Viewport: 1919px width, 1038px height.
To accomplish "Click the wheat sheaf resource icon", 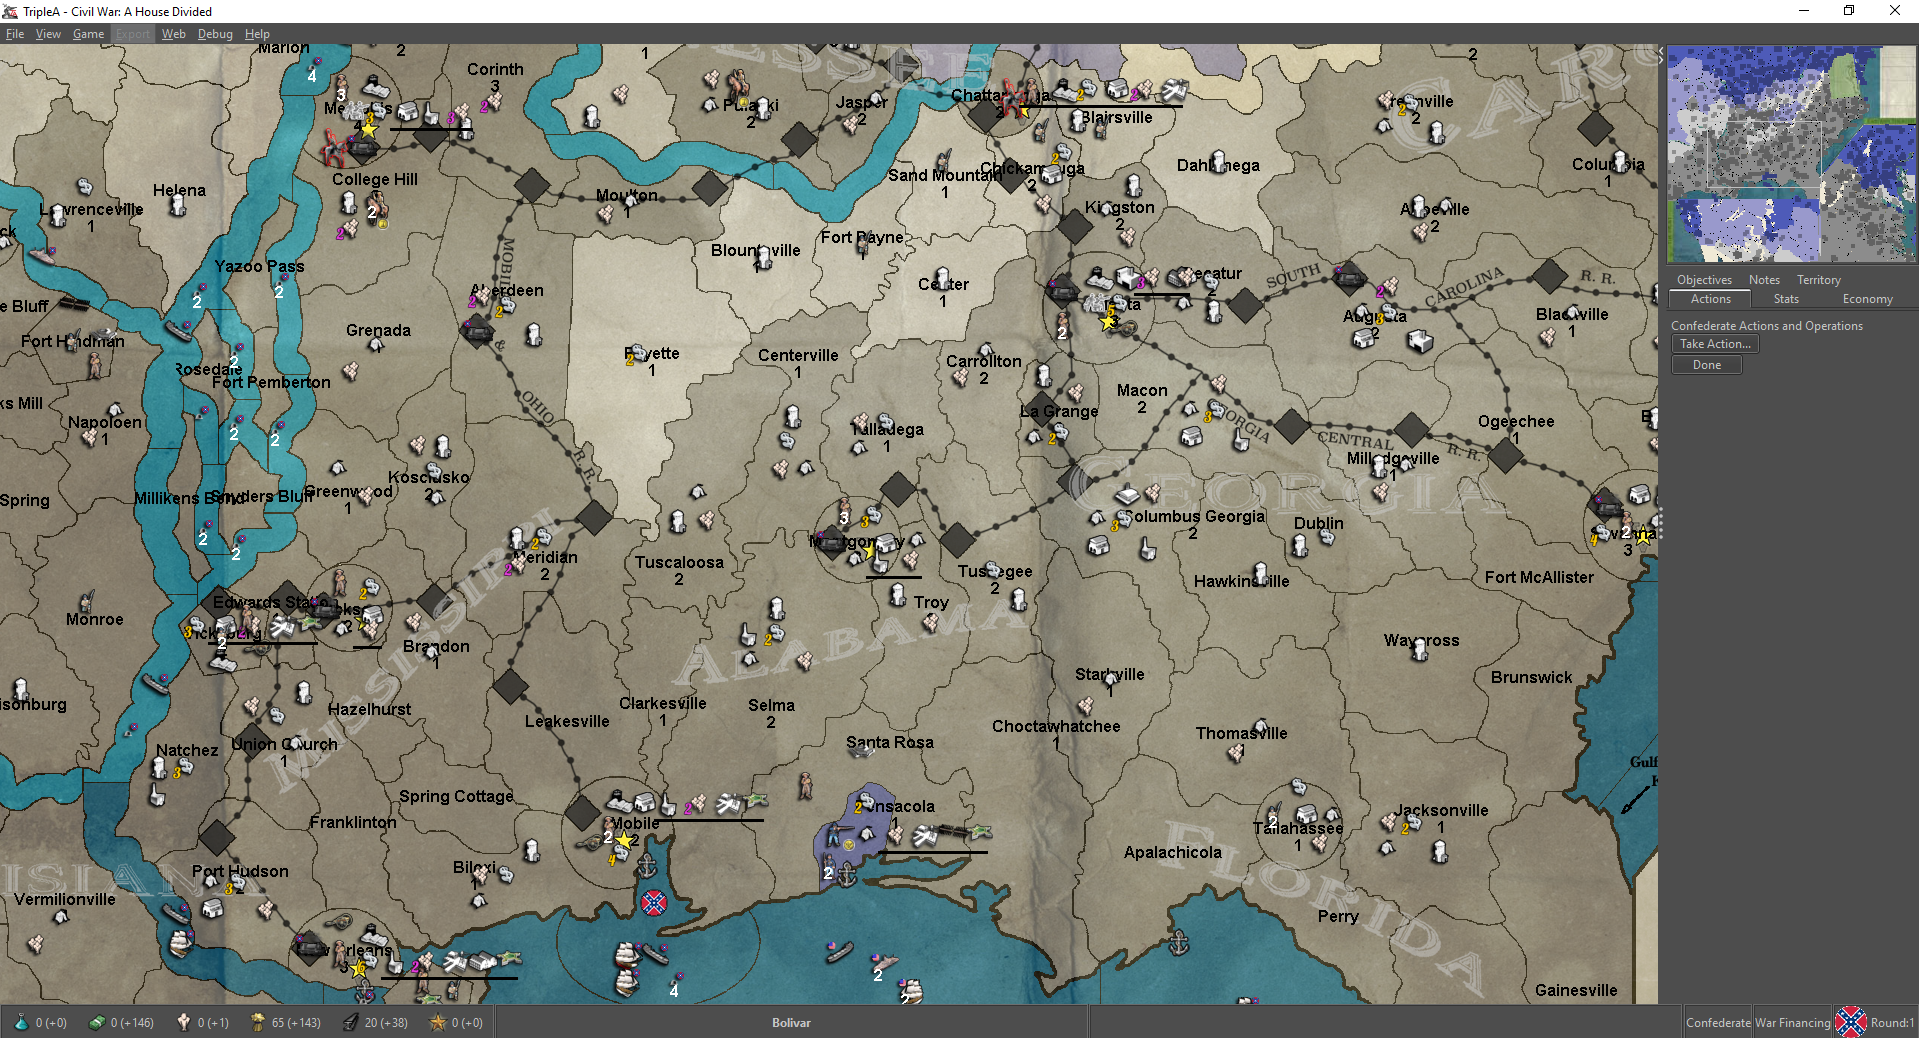I will click(257, 1022).
